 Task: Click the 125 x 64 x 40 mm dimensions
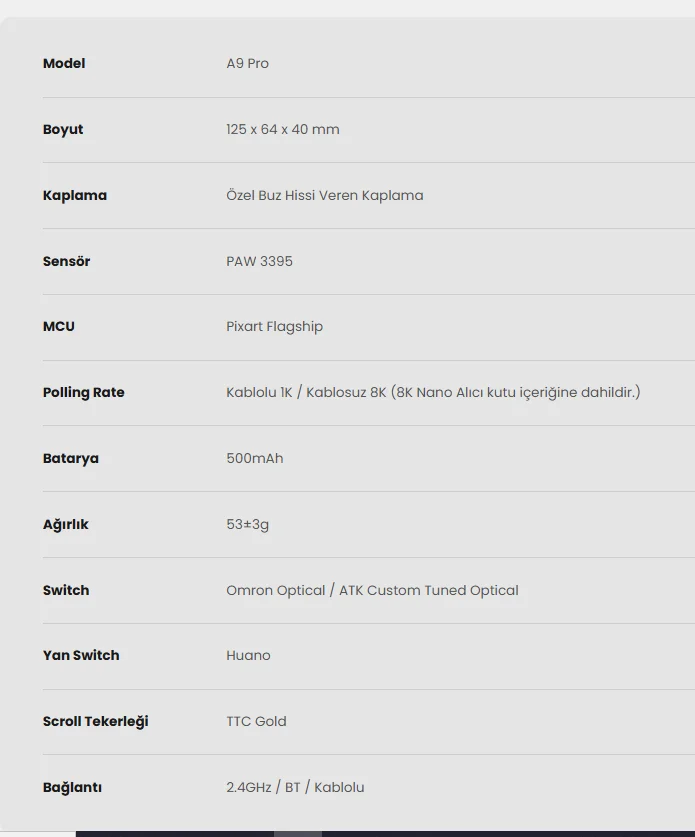(x=283, y=130)
